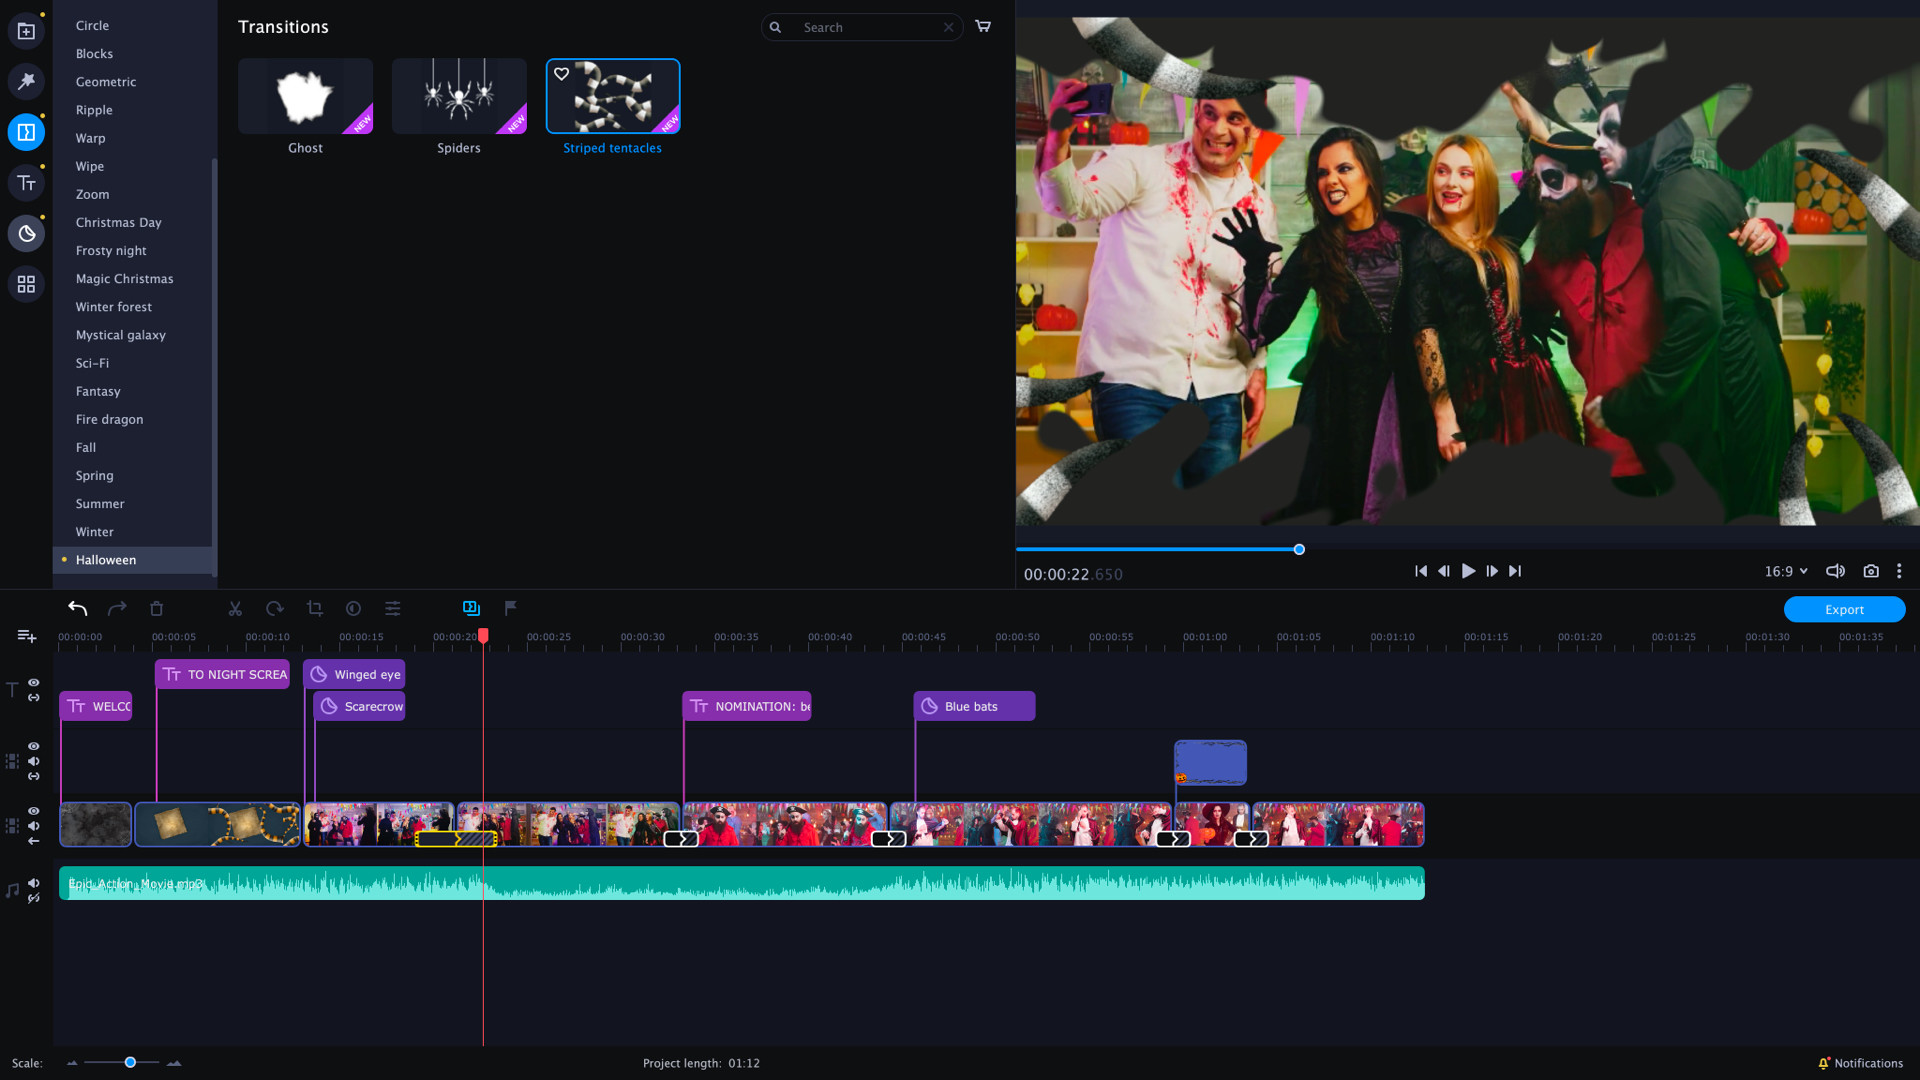Select the Striped tentacles transition thumbnail

click(613, 96)
